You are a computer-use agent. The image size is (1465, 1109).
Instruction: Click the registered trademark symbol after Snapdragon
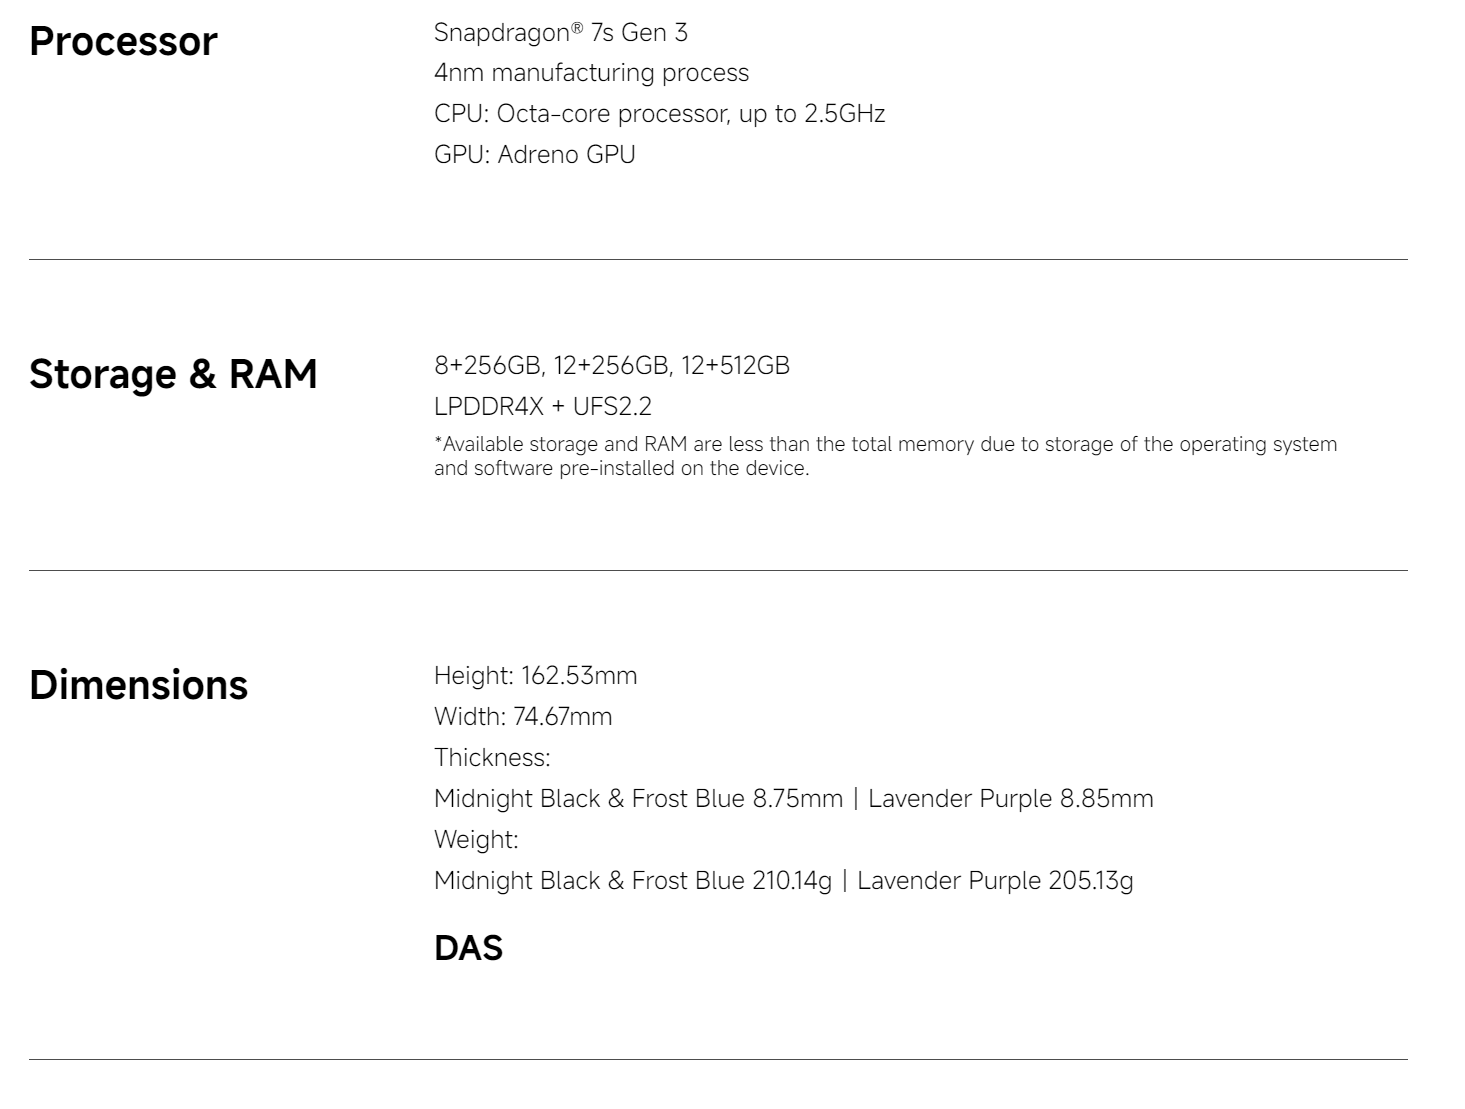(577, 27)
